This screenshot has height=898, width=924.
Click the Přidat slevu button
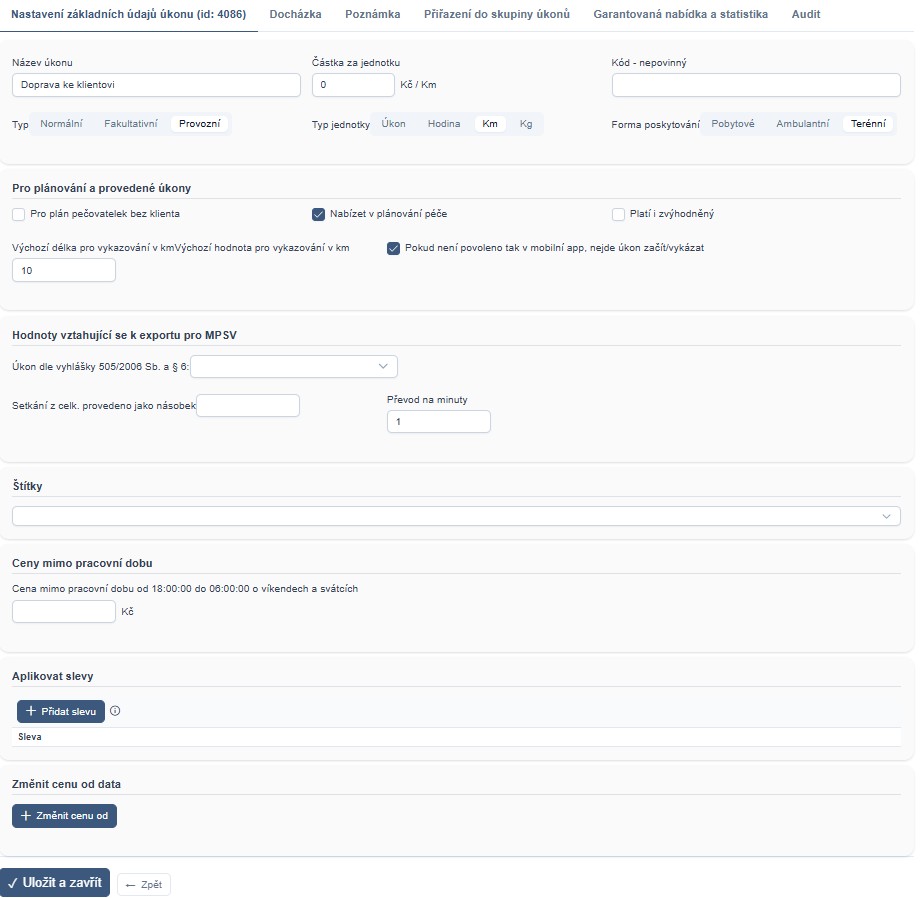[61, 711]
